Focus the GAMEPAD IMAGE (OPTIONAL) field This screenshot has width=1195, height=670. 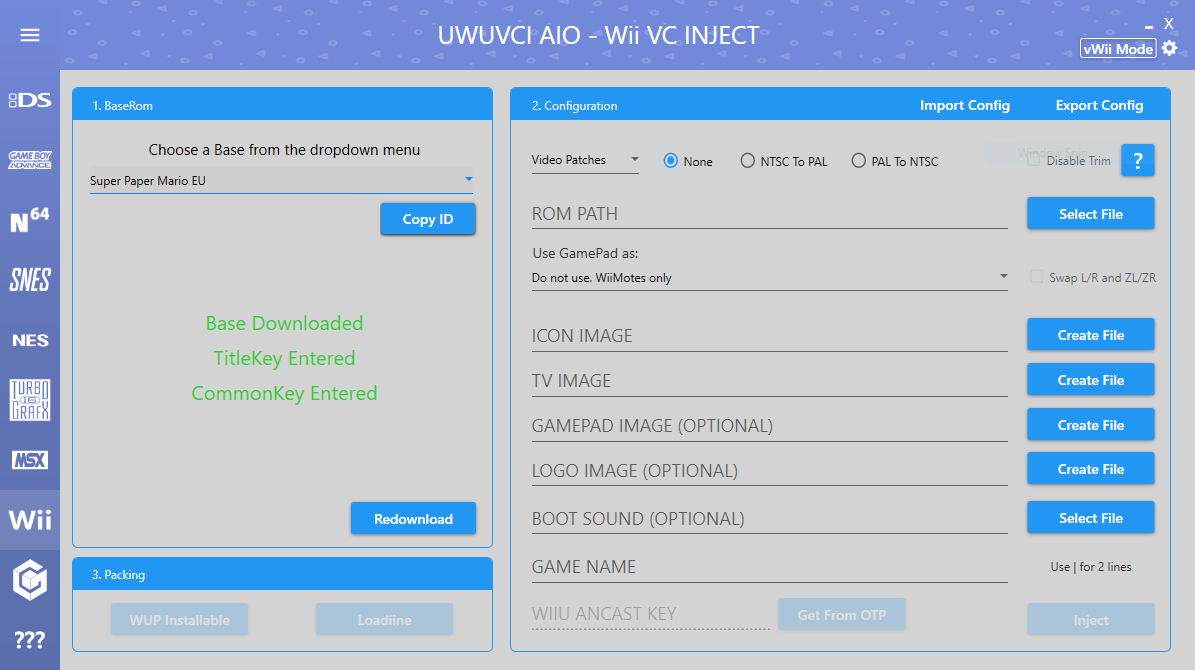point(769,426)
